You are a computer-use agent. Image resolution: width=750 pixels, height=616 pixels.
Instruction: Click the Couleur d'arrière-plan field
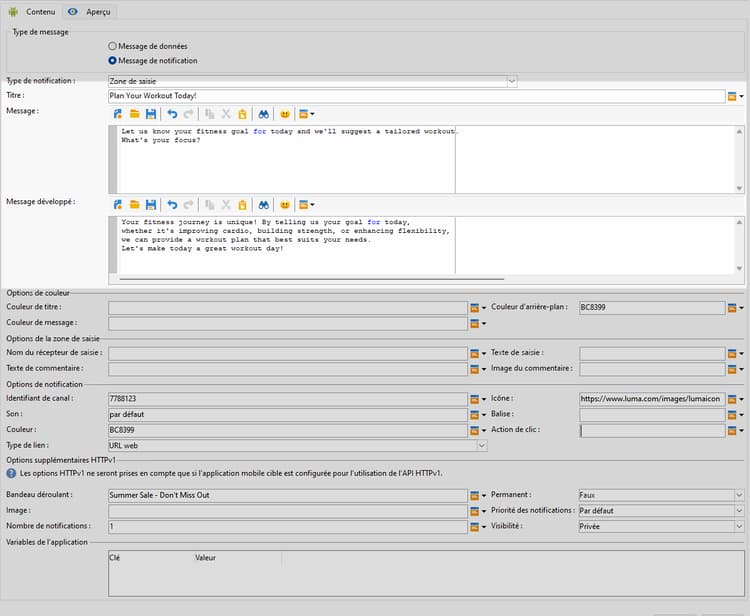[x=651, y=308]
